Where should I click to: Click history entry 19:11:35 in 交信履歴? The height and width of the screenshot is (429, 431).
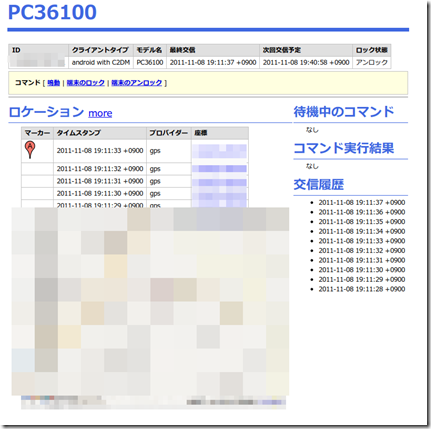[362, 222]
